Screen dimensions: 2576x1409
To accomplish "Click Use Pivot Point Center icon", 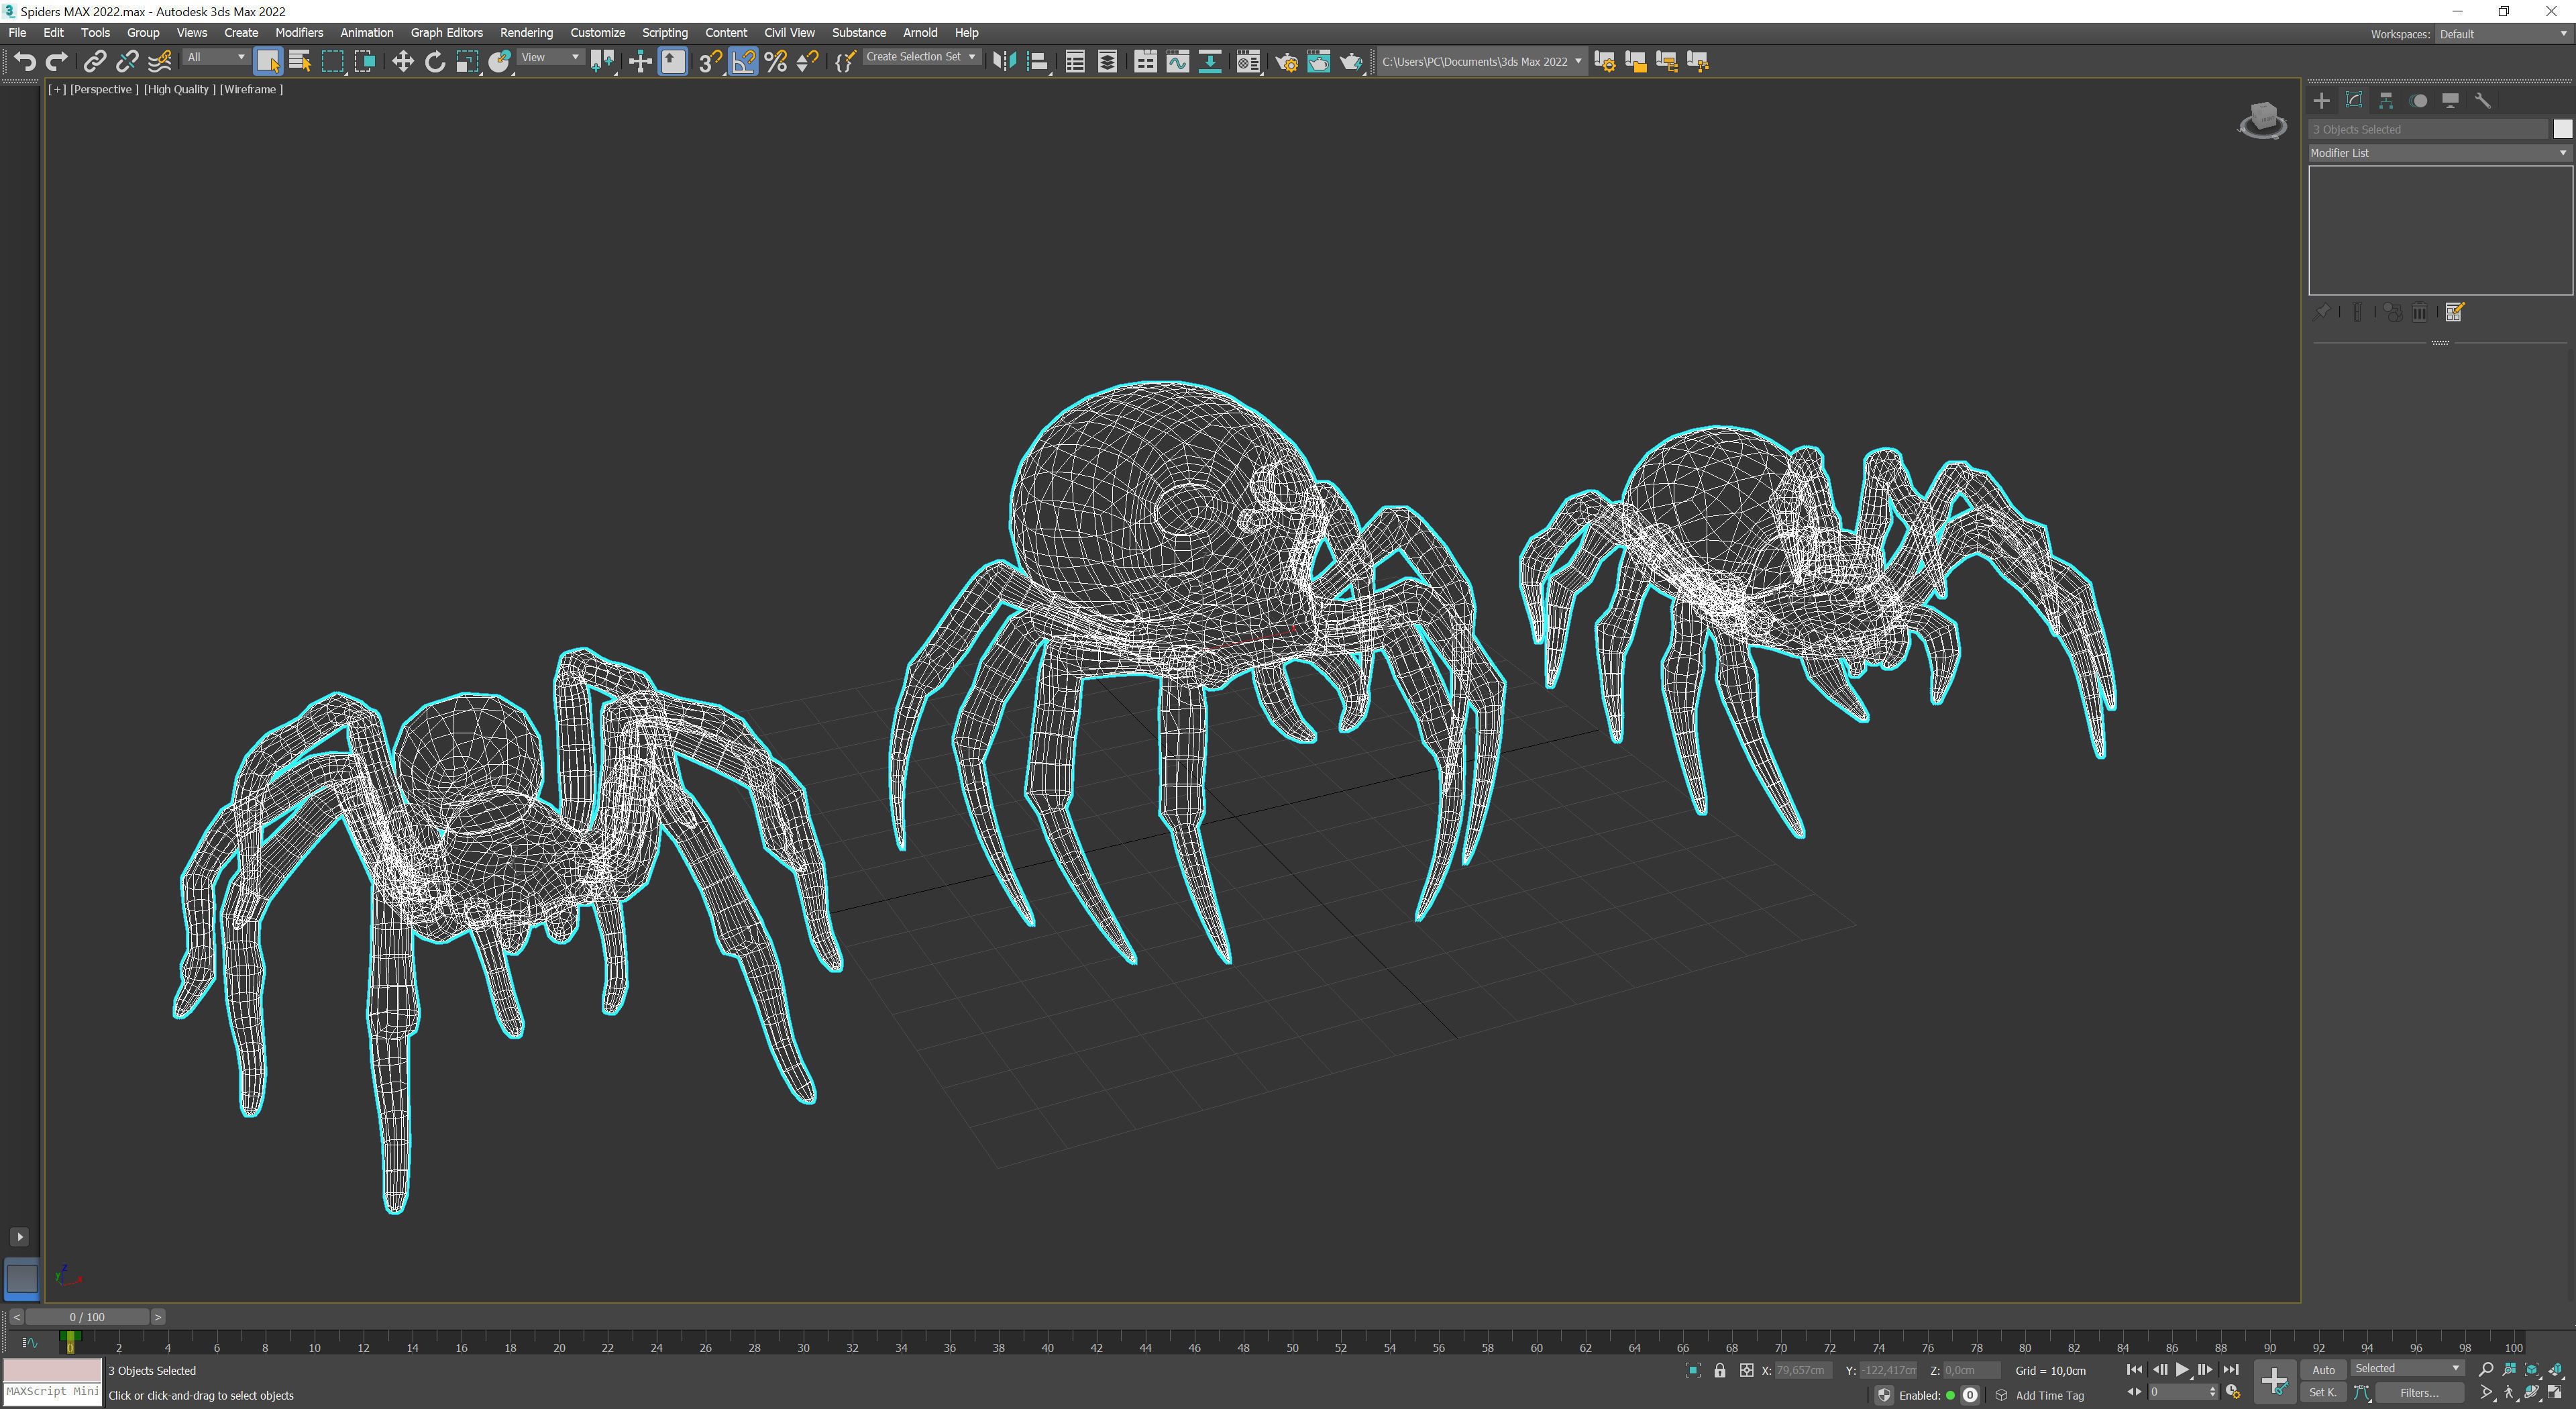I will point(602,62).
